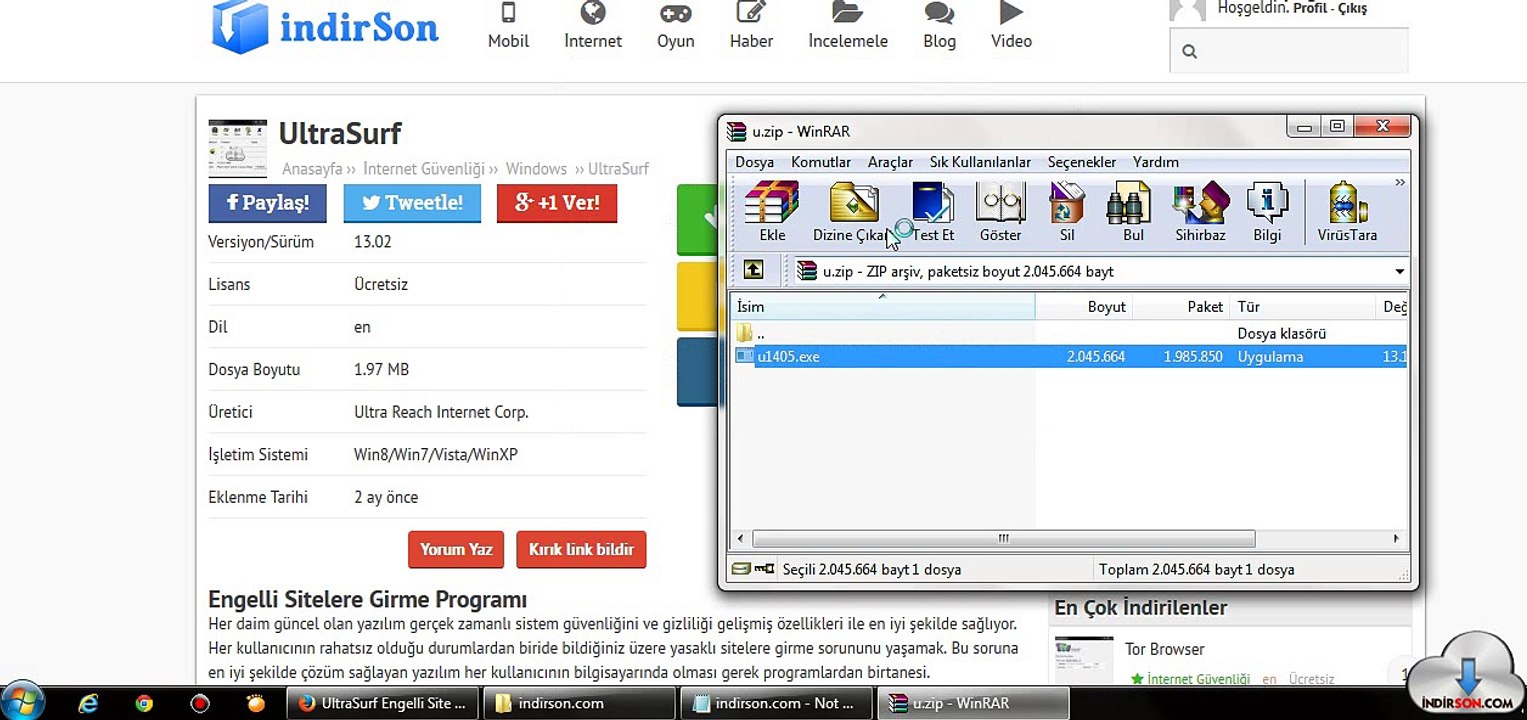Follow the Windows breadcrumb link
This screenshot has width=1527, height=720.
click(536, 169)
